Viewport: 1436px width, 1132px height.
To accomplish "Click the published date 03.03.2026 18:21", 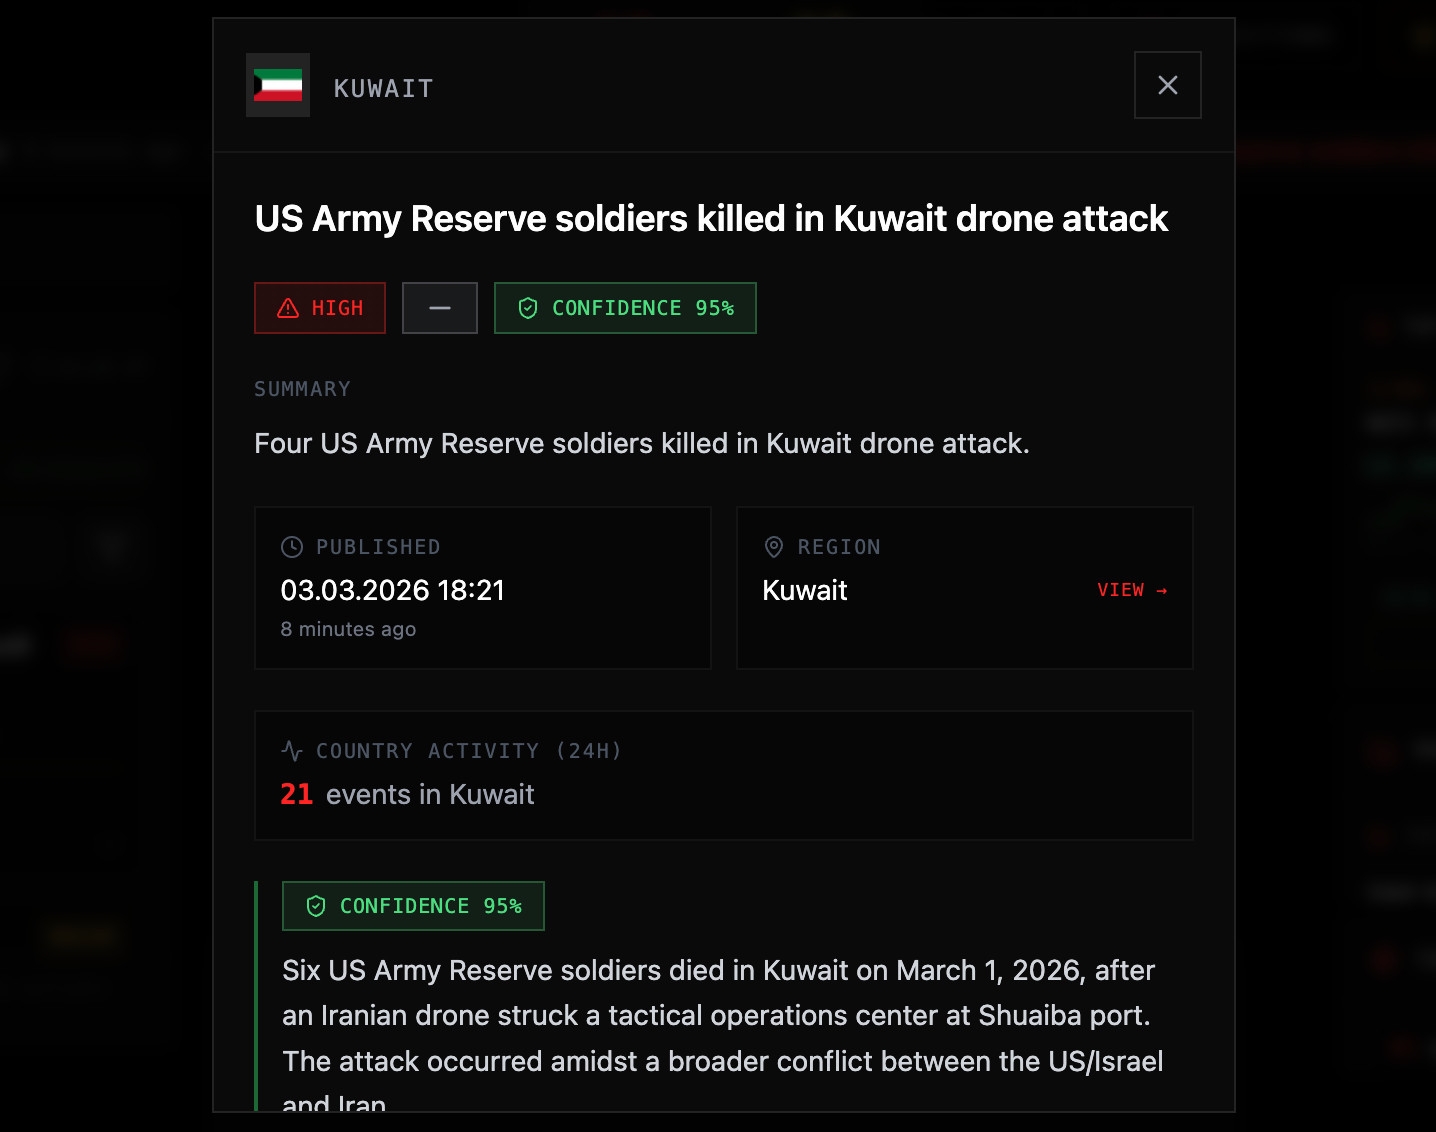I will (392, 590).
